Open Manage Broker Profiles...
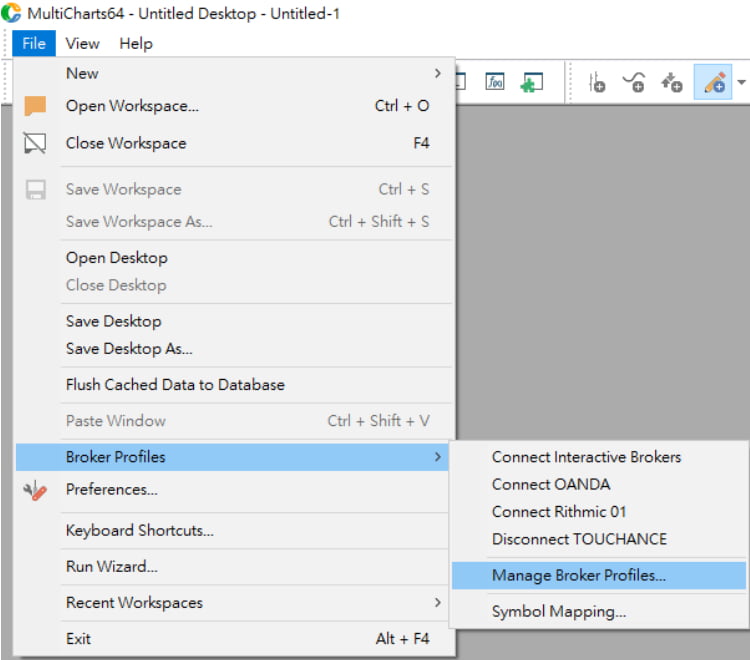 pos(599,575)
